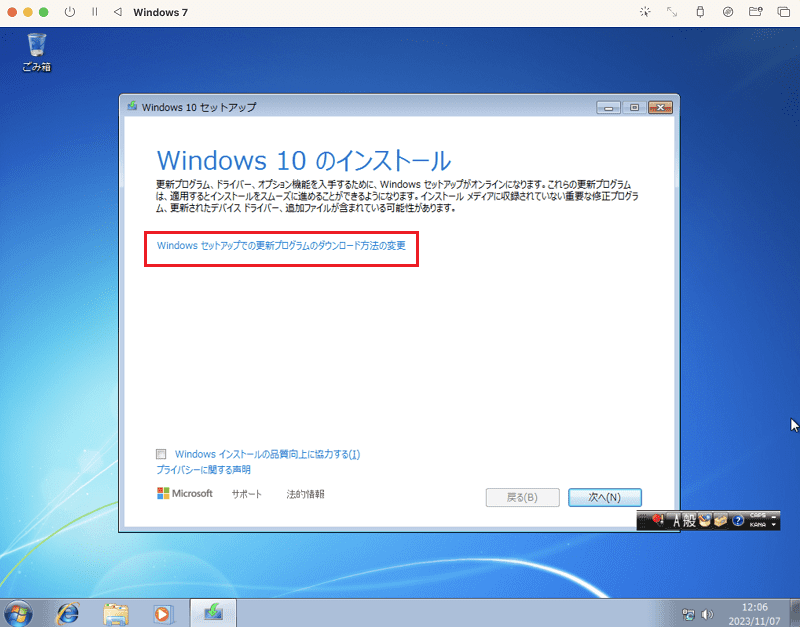
Task: Toggle the CAPS indicator on language bar
Action: point(758,515)
